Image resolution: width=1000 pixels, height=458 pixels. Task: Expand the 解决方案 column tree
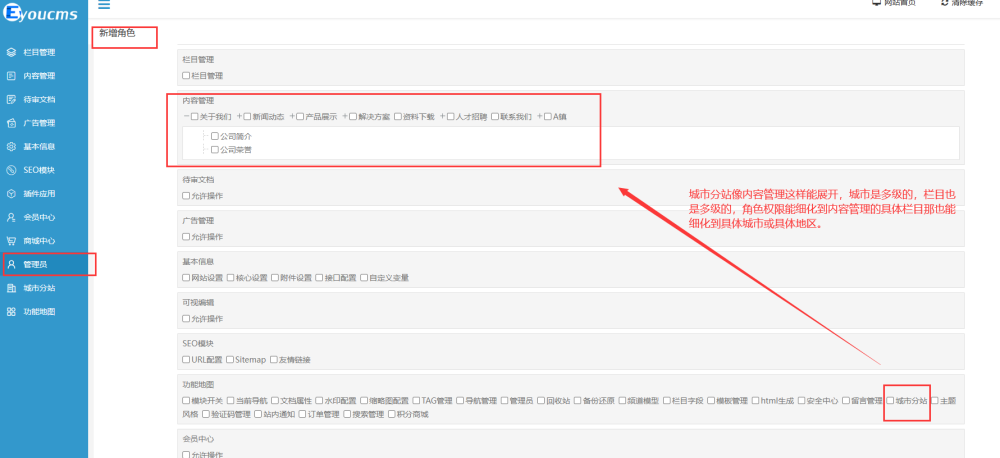tap(345, 117)
